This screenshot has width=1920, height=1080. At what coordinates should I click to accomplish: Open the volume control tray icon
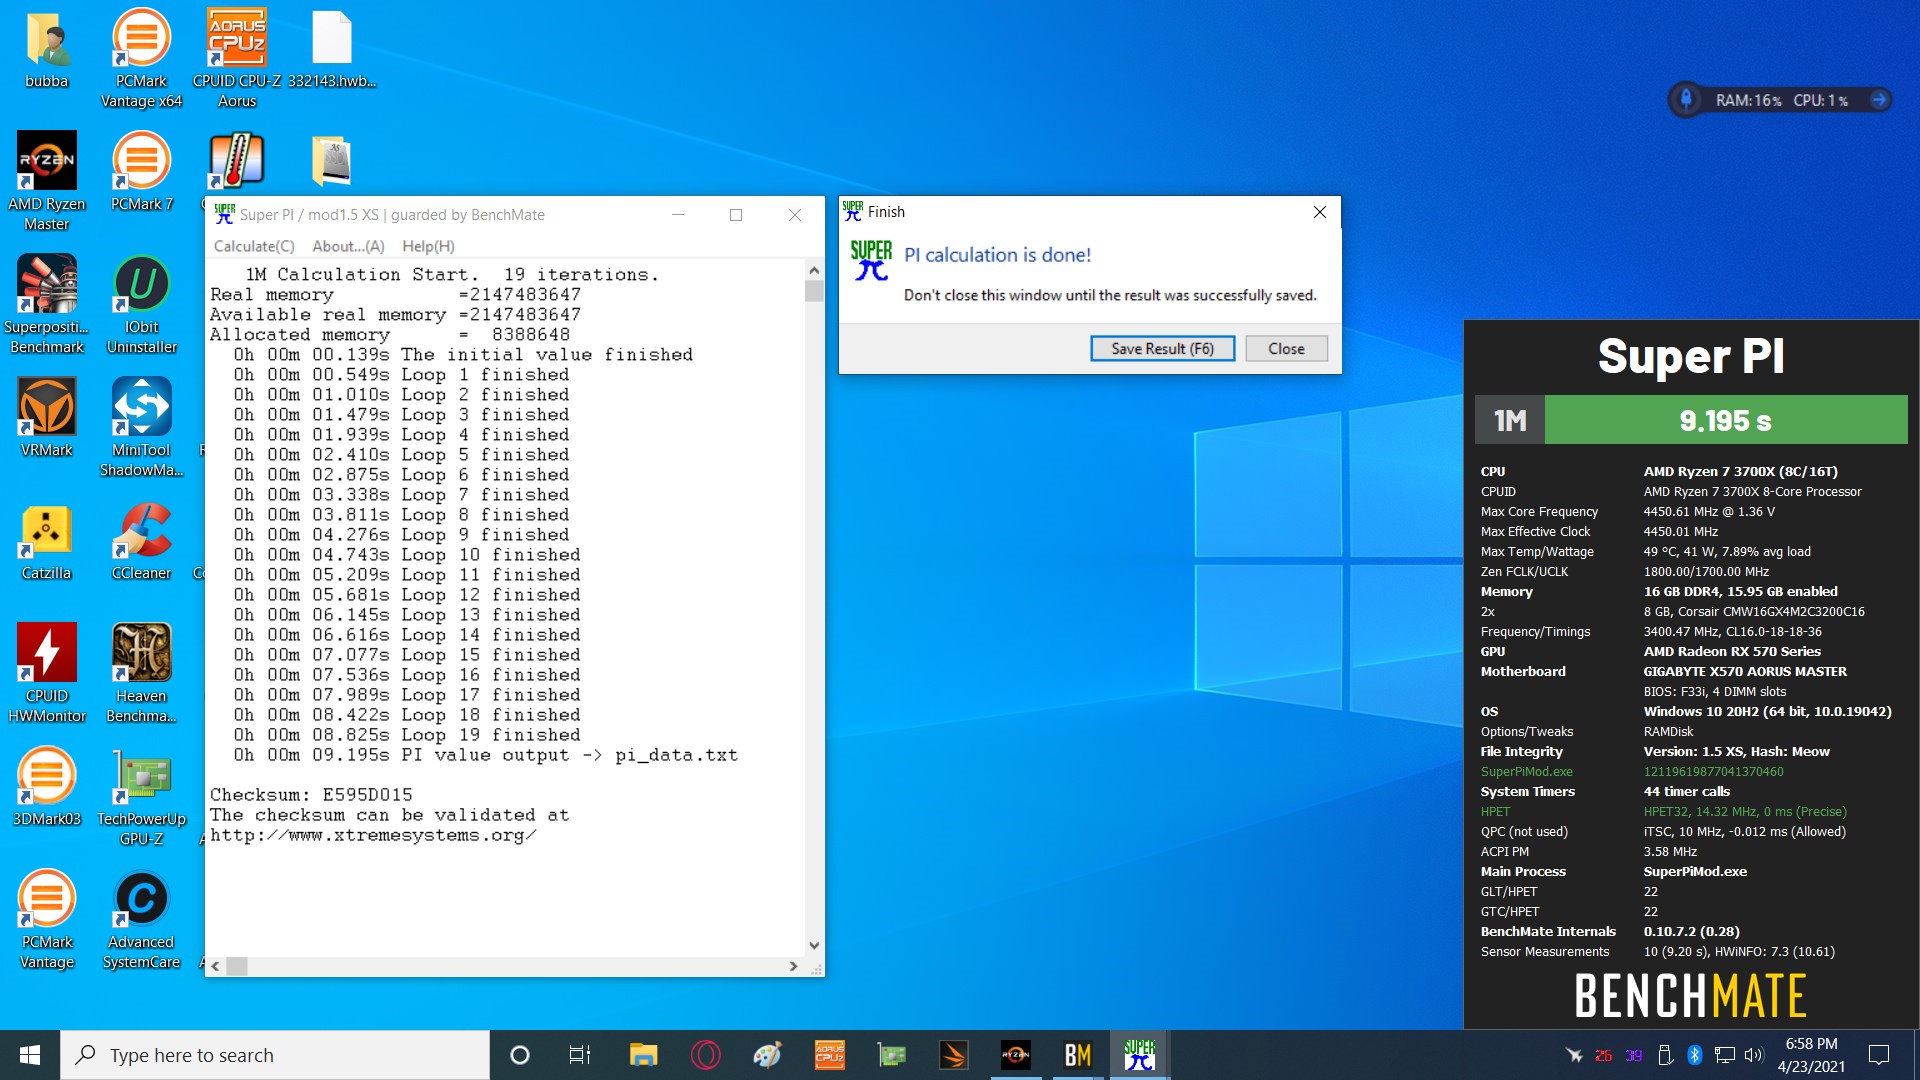pyautogui.click(x=1754, y=1055)
